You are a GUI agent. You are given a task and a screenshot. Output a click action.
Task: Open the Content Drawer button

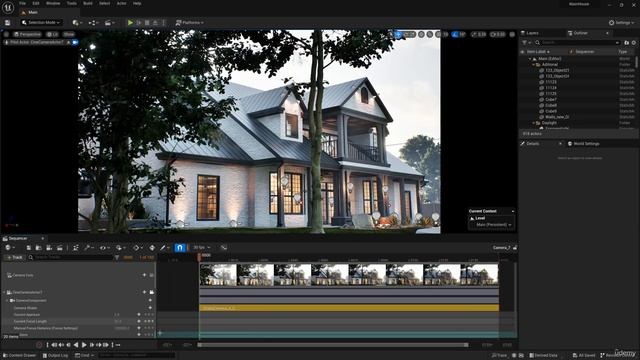(x=20, y=356)
